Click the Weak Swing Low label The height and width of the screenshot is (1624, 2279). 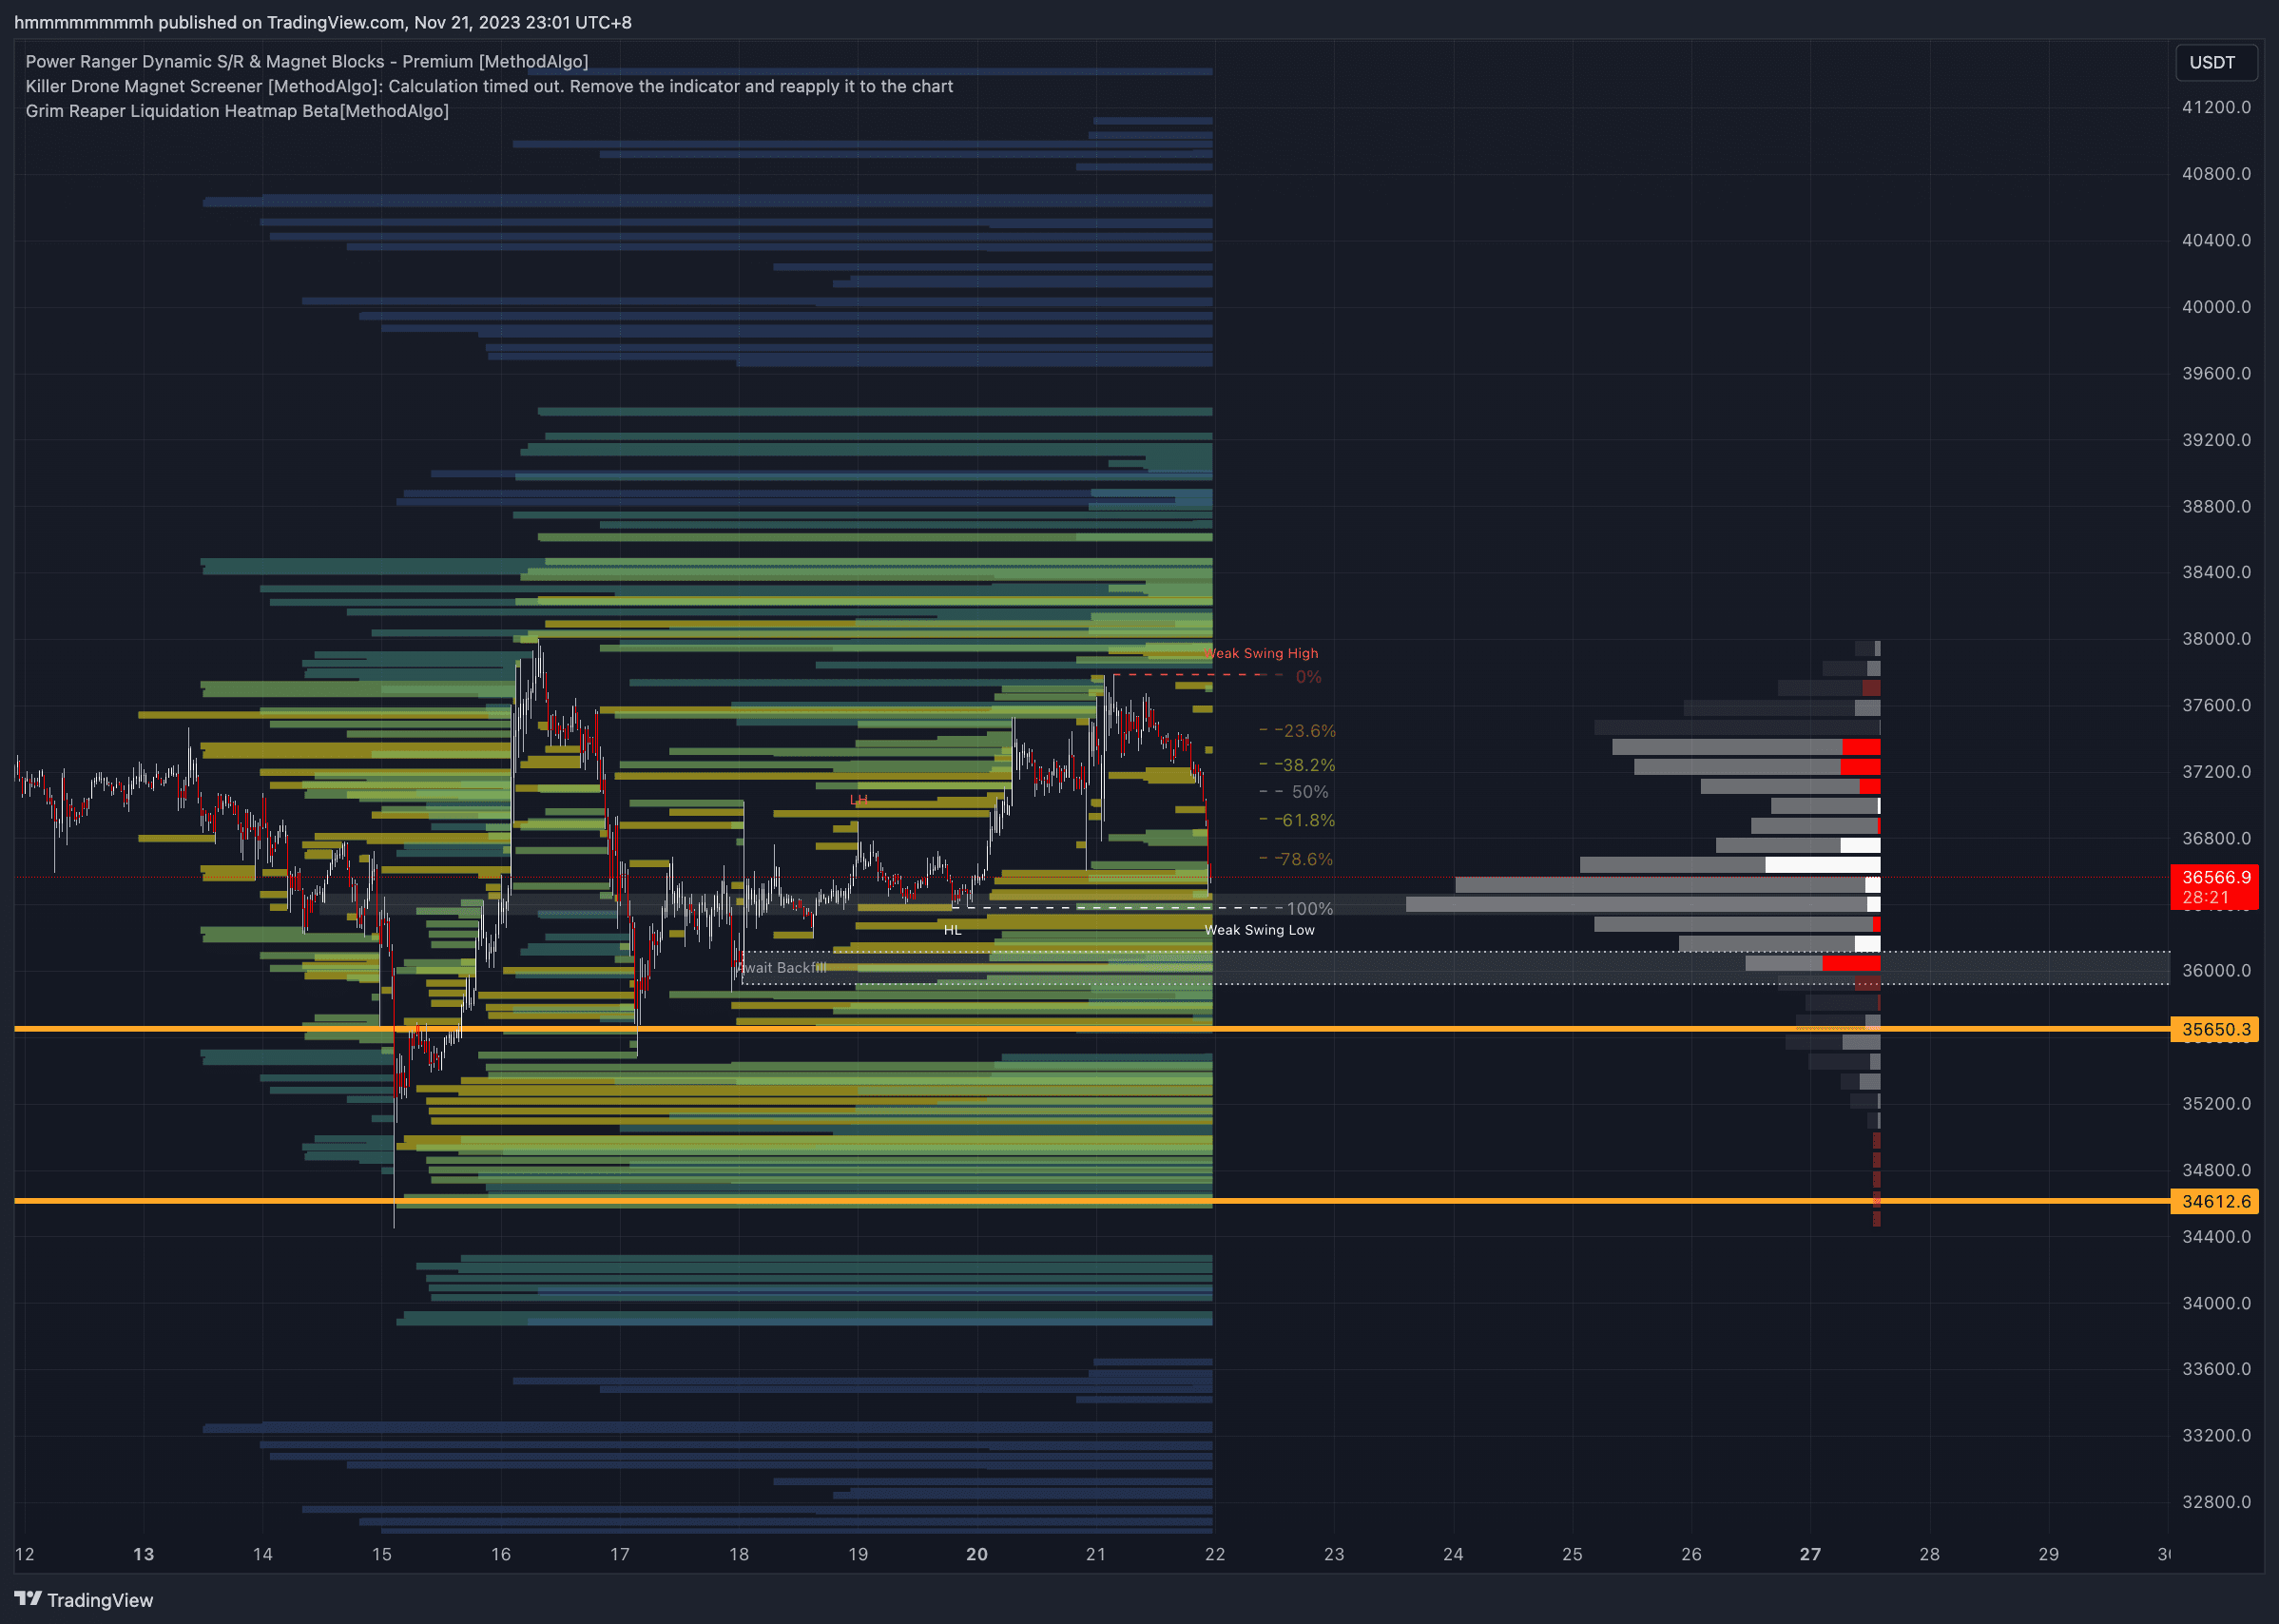1261,930
